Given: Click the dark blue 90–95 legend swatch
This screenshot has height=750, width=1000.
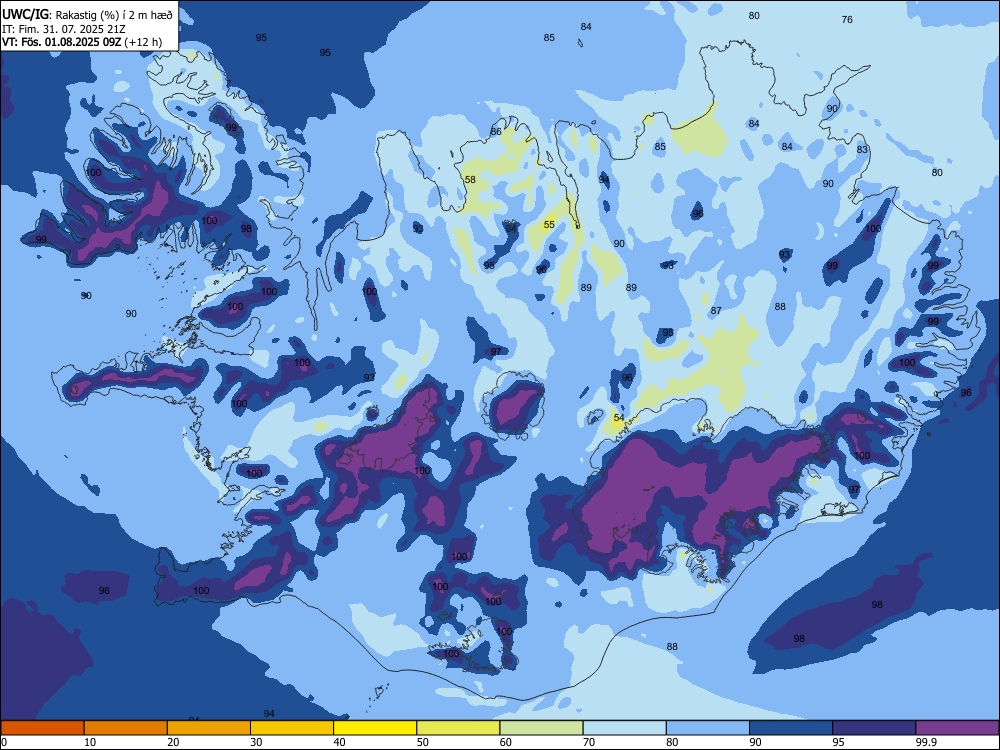Looking at the screenshot, I should [x=791, y=728].
